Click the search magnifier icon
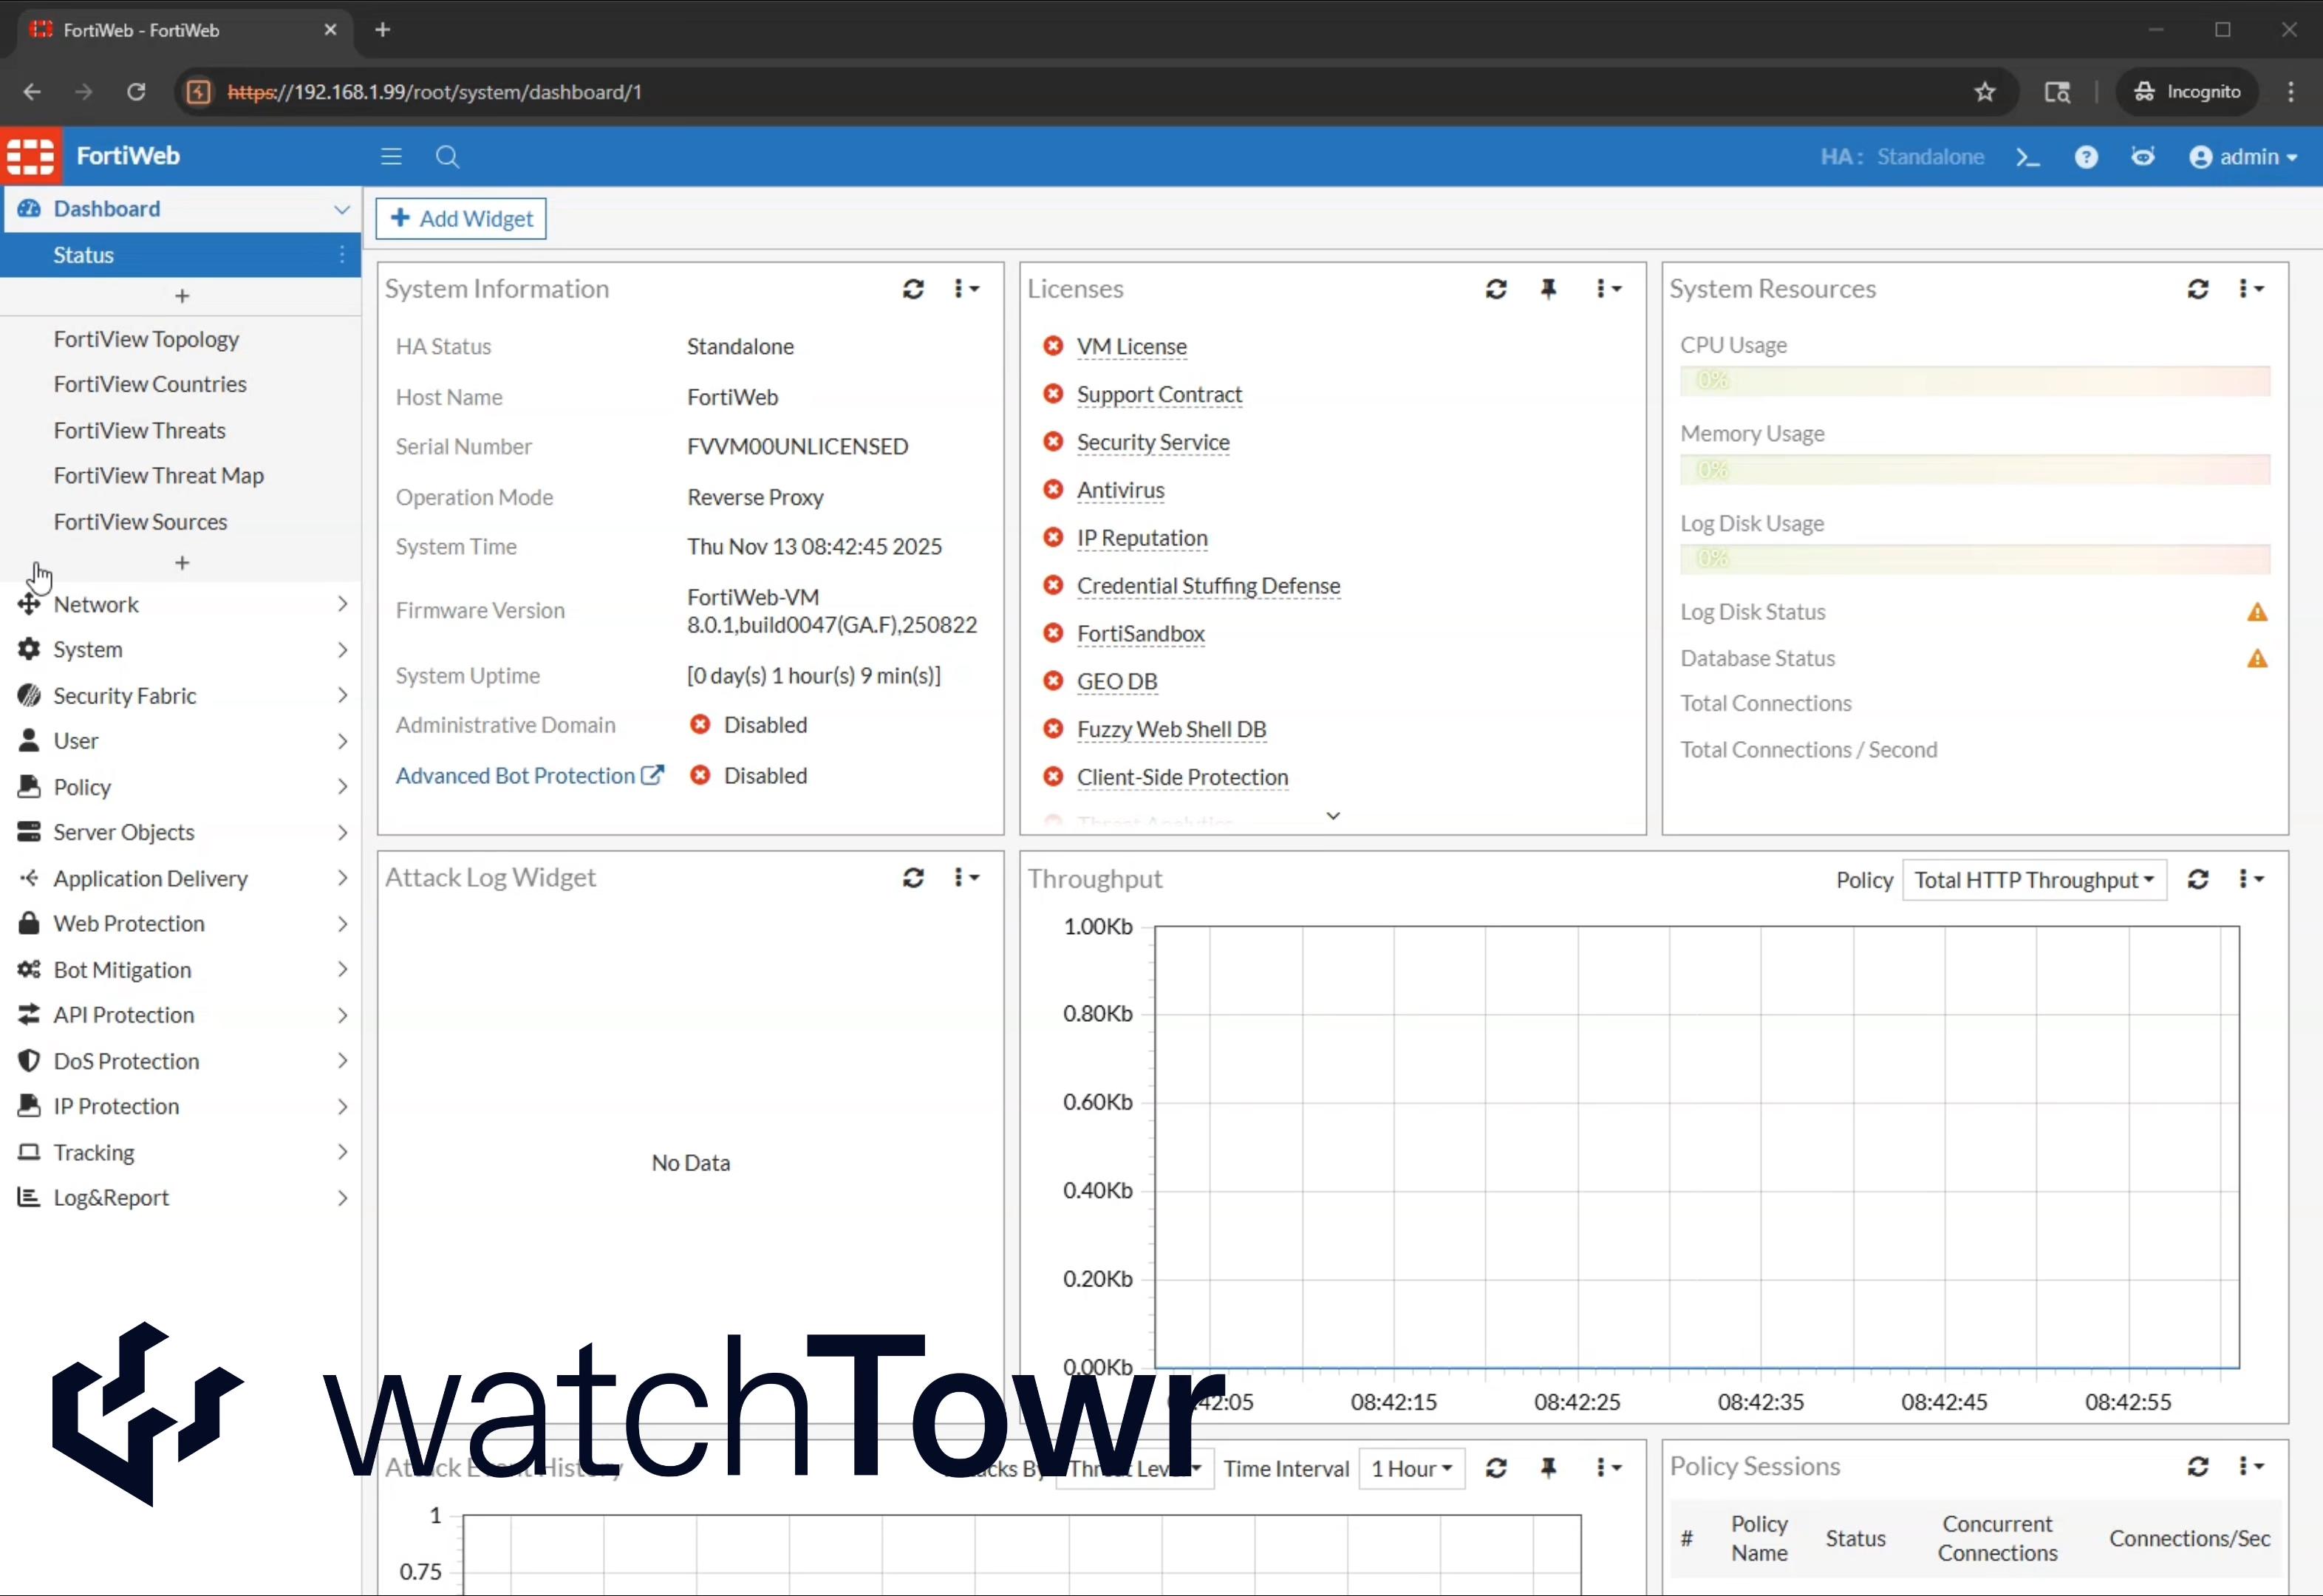 [x=447, y=157]
